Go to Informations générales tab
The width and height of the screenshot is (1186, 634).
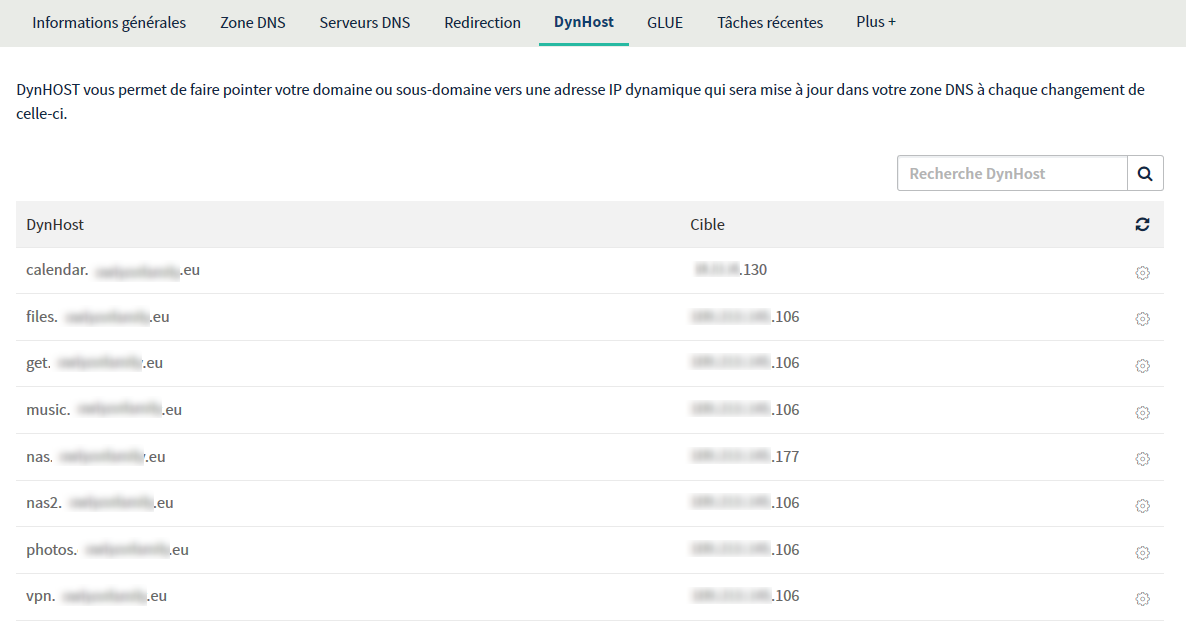click(x=109, y=22)
